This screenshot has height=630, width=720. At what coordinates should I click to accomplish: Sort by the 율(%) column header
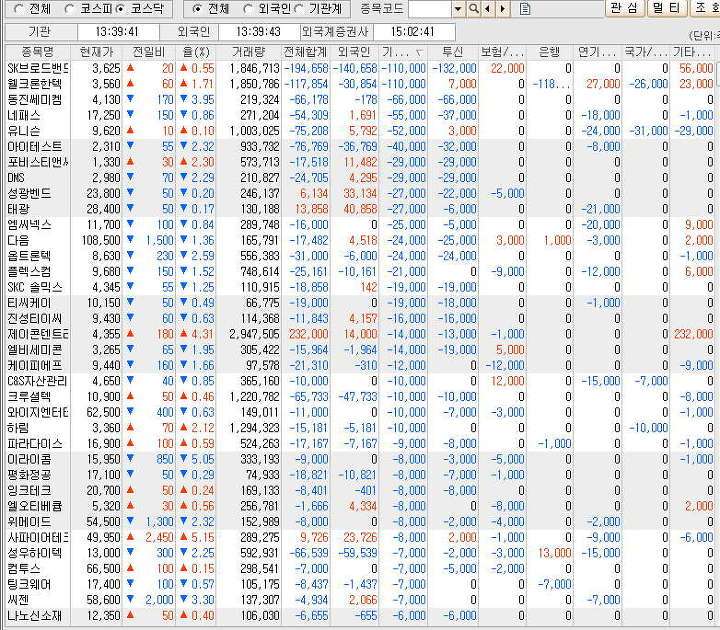click(x=196, y=52)
